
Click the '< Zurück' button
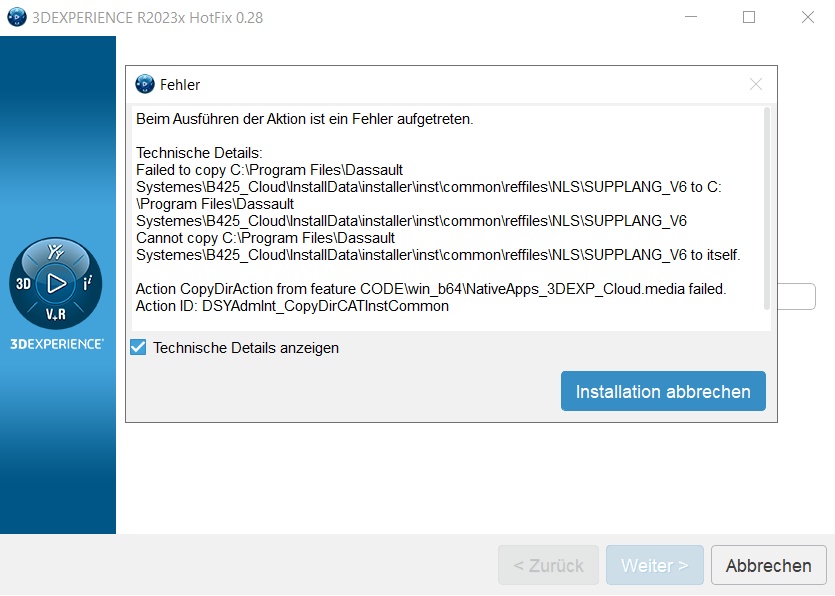[x=548, y=565]
